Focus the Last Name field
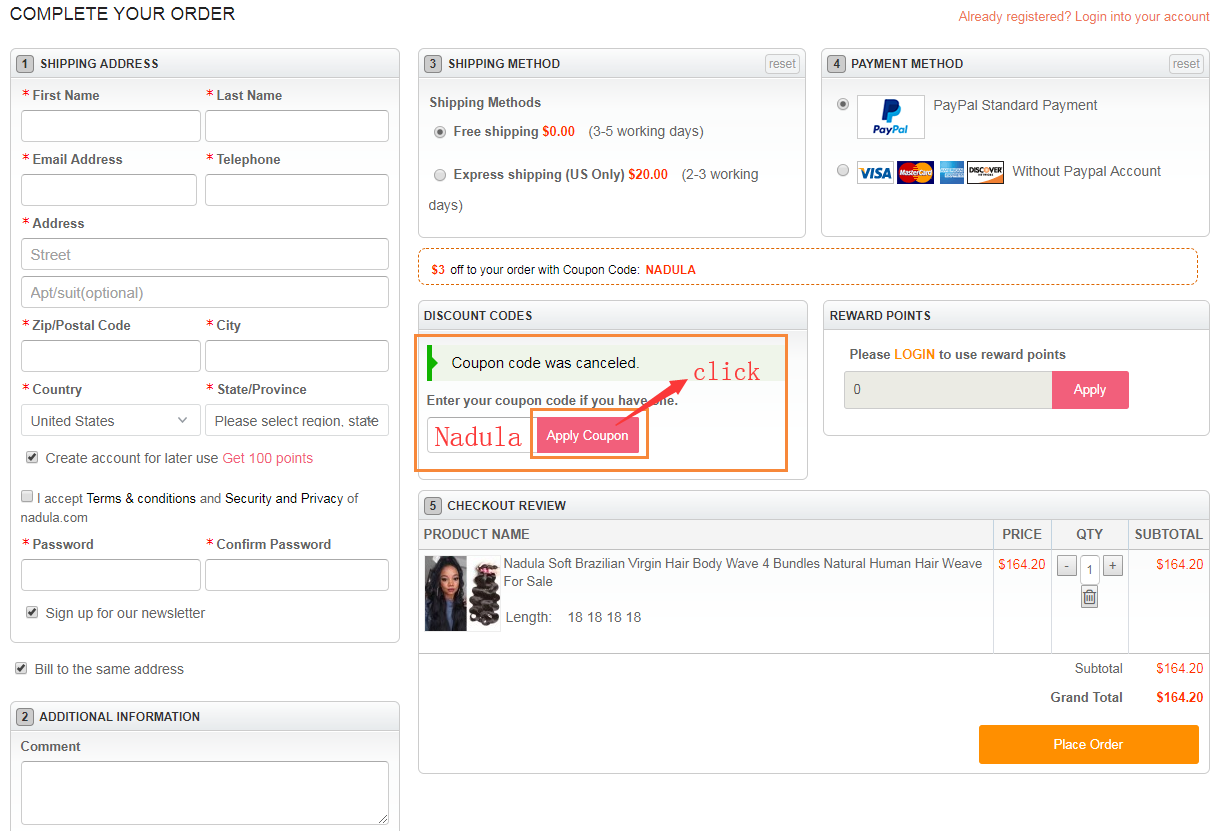The image size is (1224, 831). pyautogui.click(x=297, y=126)
